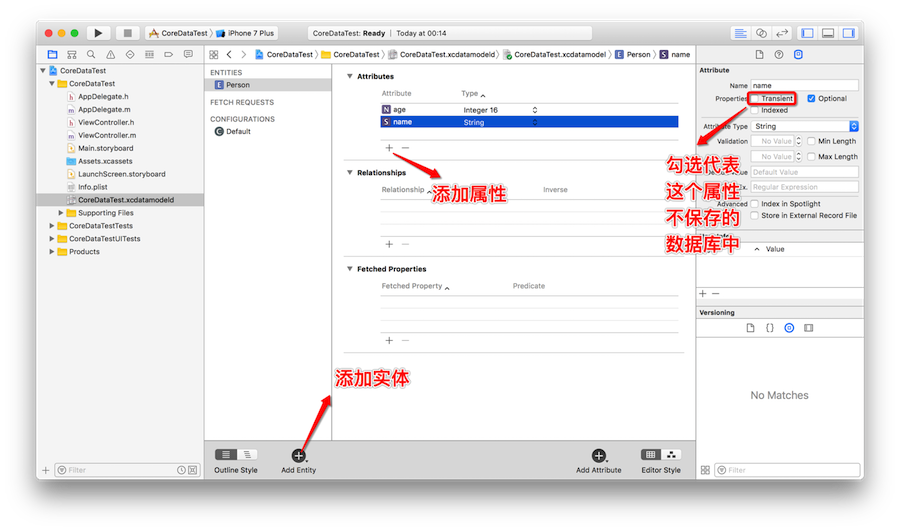Toggle the Debug area visibility
900x531 pixels.
point(828,33)
